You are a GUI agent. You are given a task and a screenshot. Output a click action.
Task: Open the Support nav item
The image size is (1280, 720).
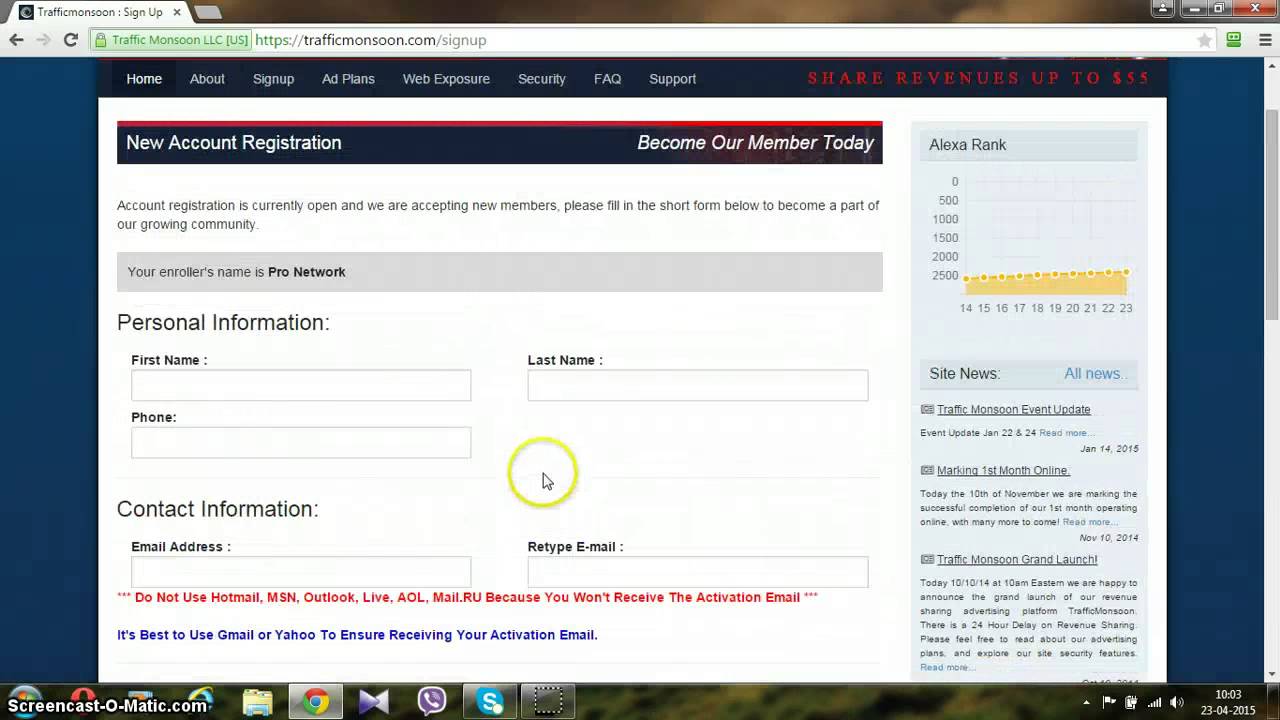tap(672, 79)
